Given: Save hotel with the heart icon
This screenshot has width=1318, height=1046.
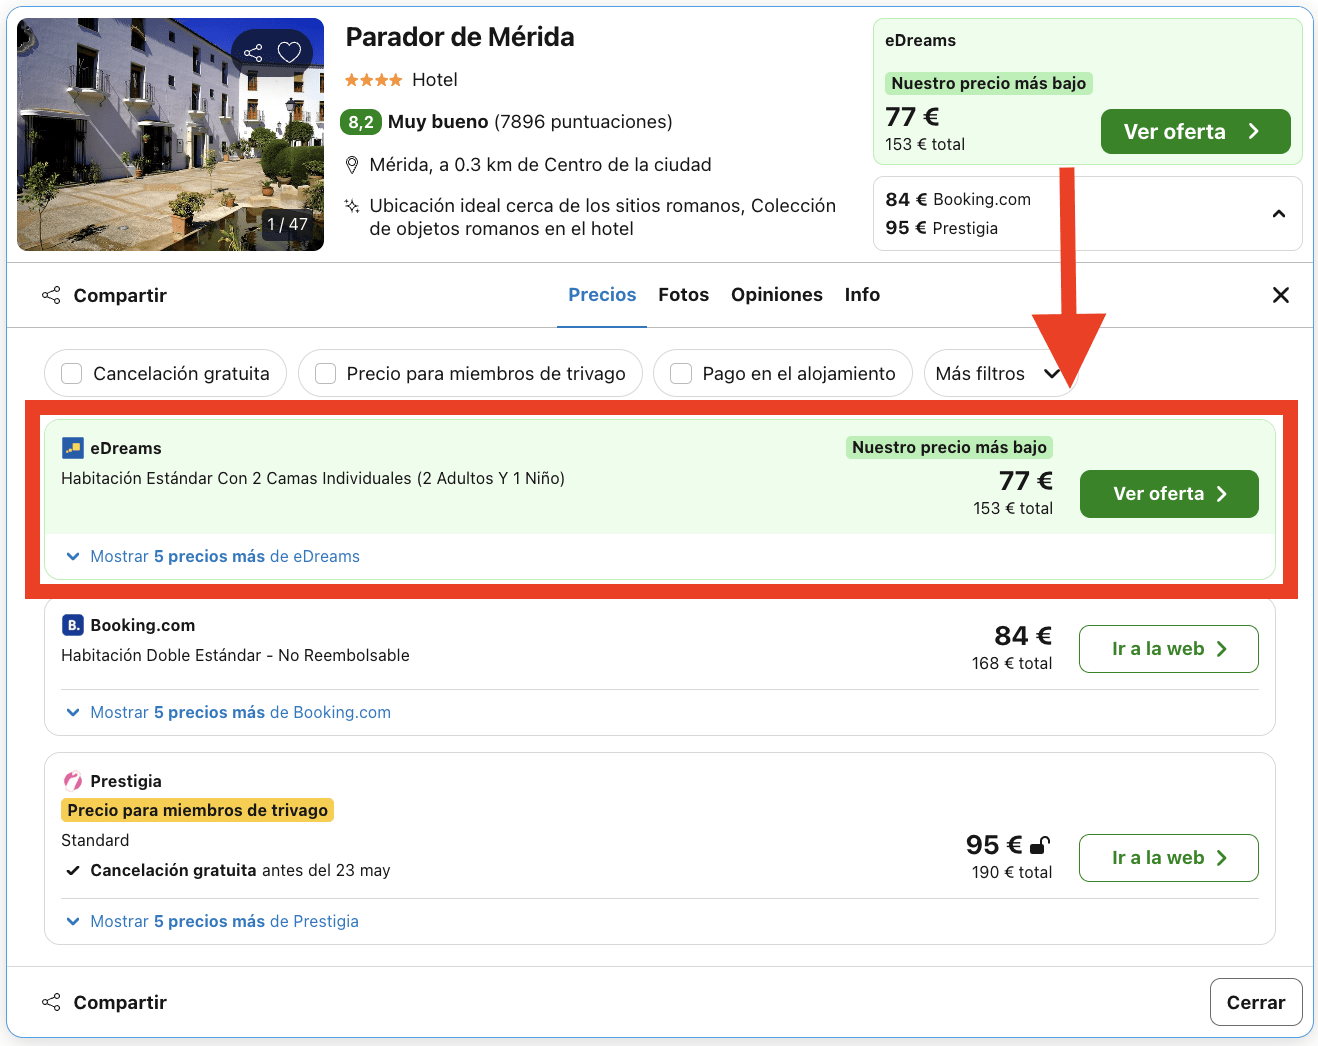Looking at the screenshot, I should click(x=289, y=52).
